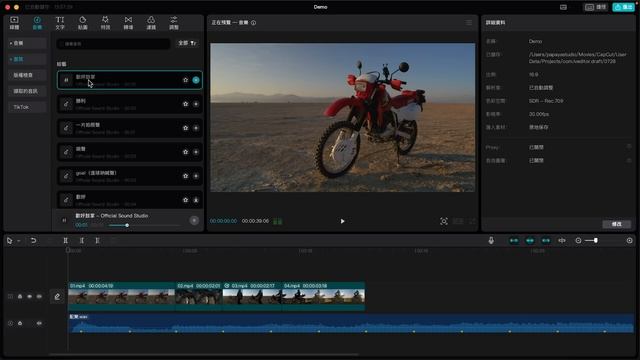The height and width of the screenshot is (360, 640).
Task: Click the Split tool in timeline toolbar
Action: [65, 241]
